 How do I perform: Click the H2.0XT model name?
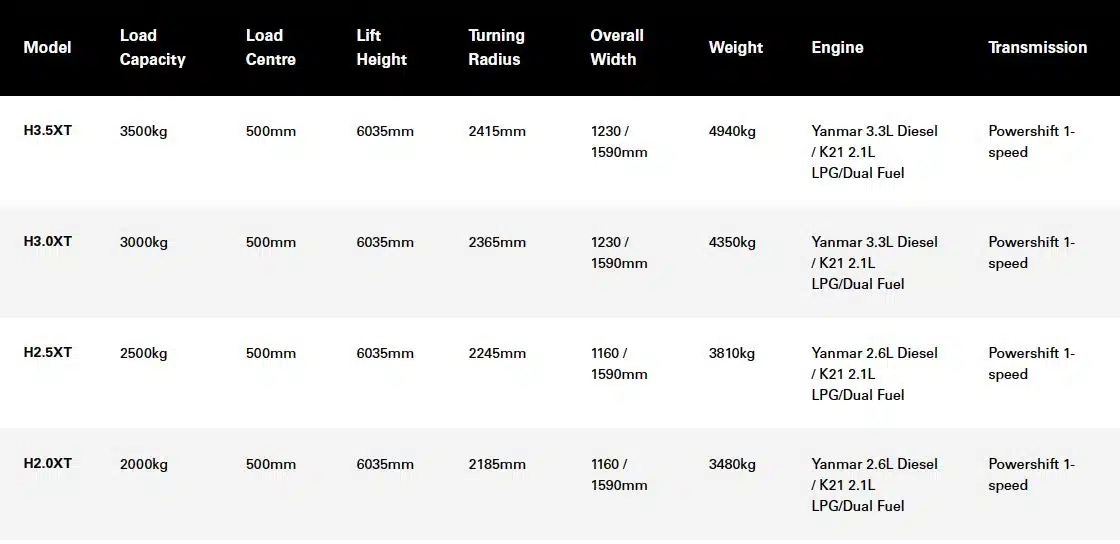(x=47, y=463)
